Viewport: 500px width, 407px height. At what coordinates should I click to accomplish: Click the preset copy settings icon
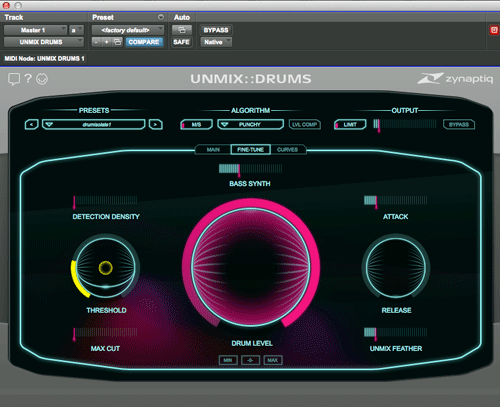point(117,42)
